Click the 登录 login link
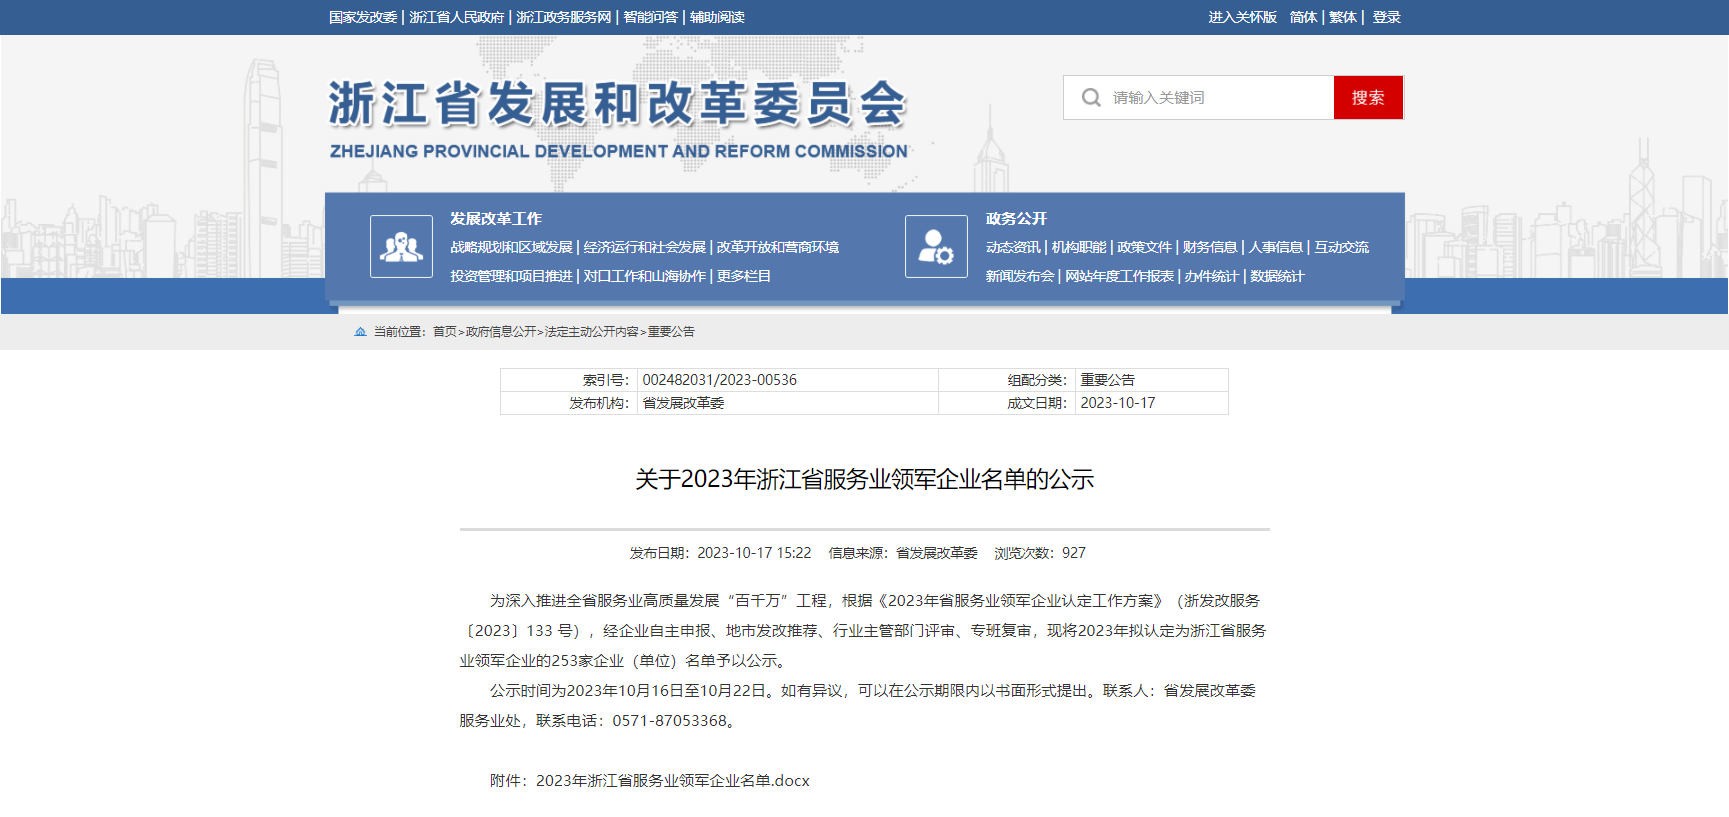This screenshot has height=817, width=1729. 1386,17
